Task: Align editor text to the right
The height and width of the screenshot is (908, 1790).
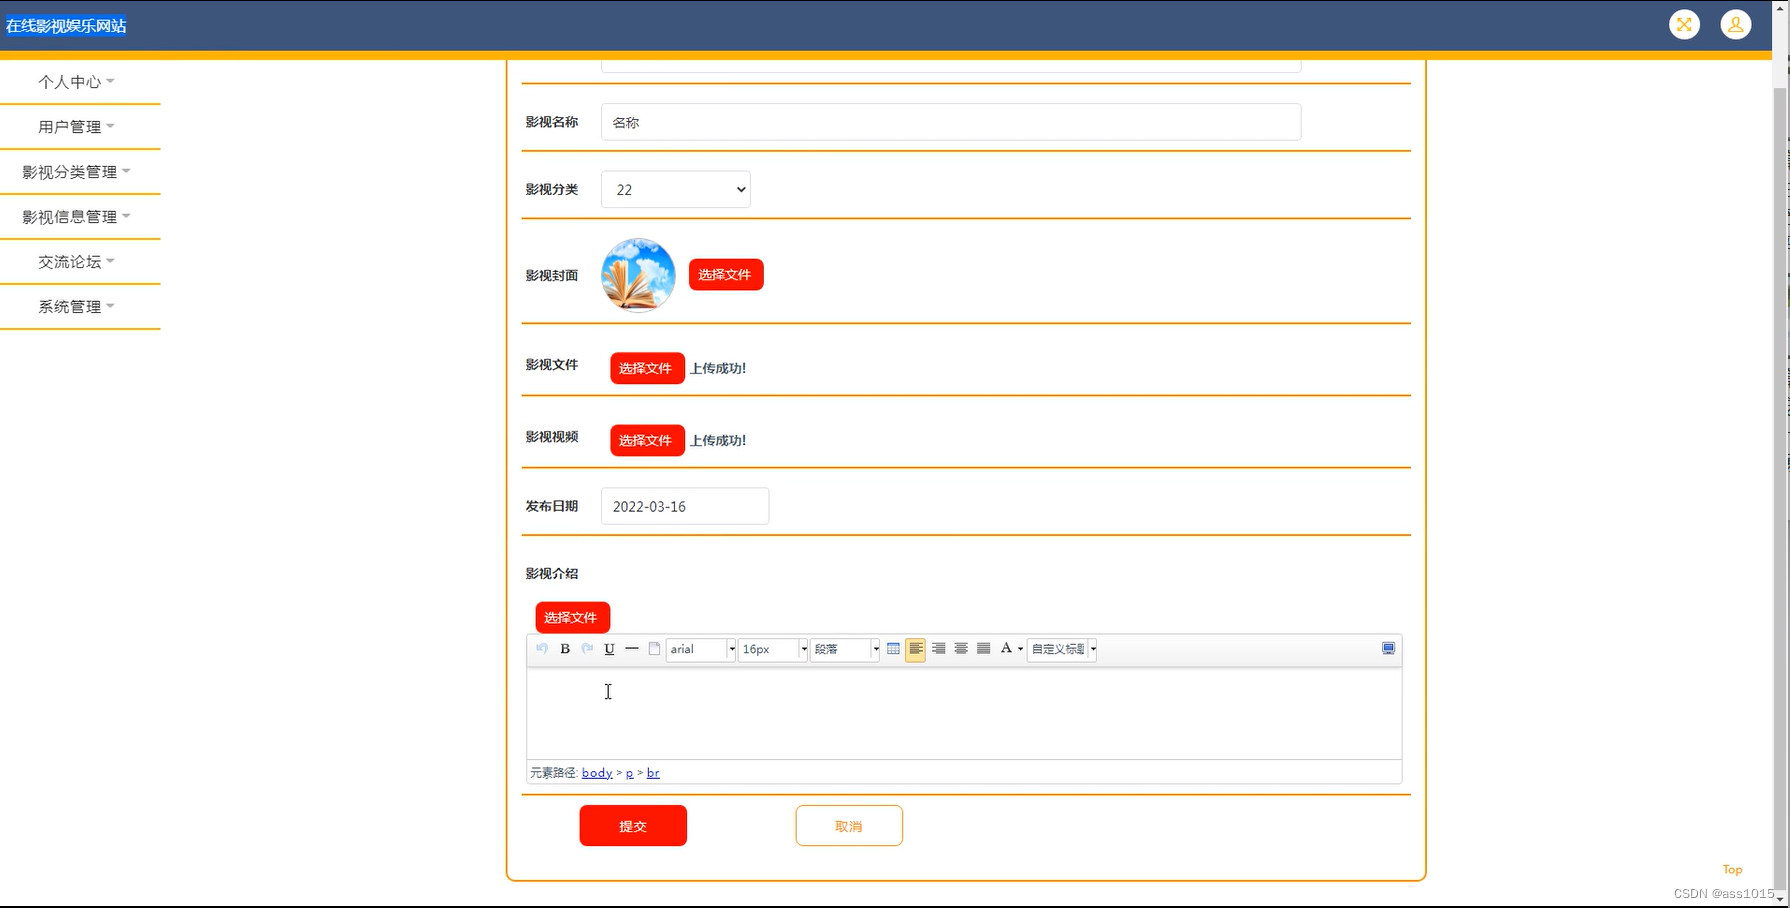Action: pos(938,649)
